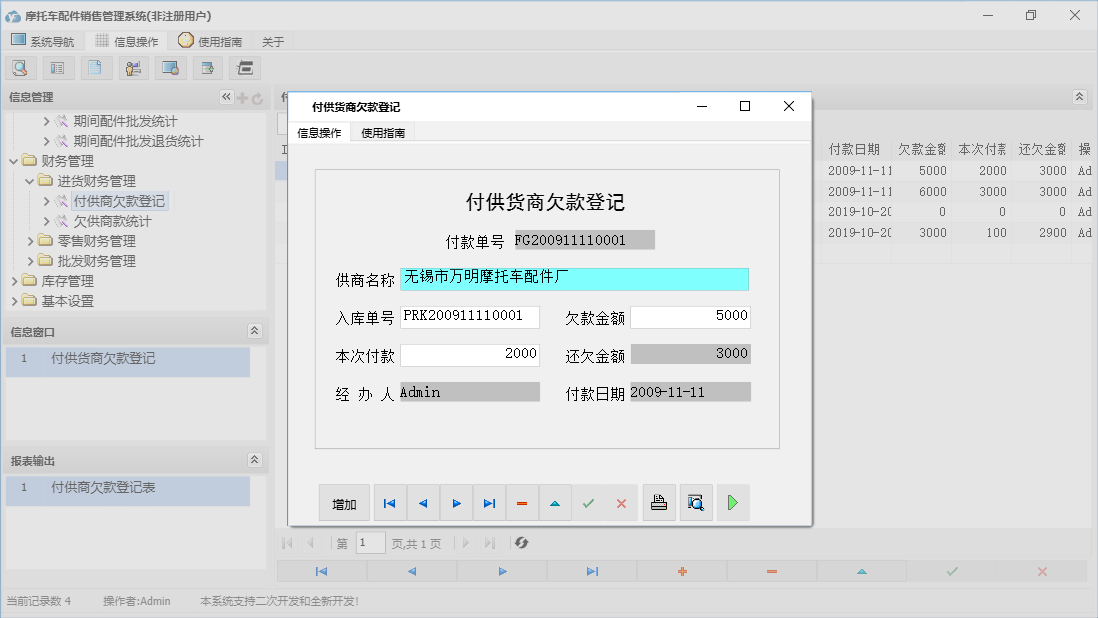Open print preview in the dialog toolbar

[697, 503]
